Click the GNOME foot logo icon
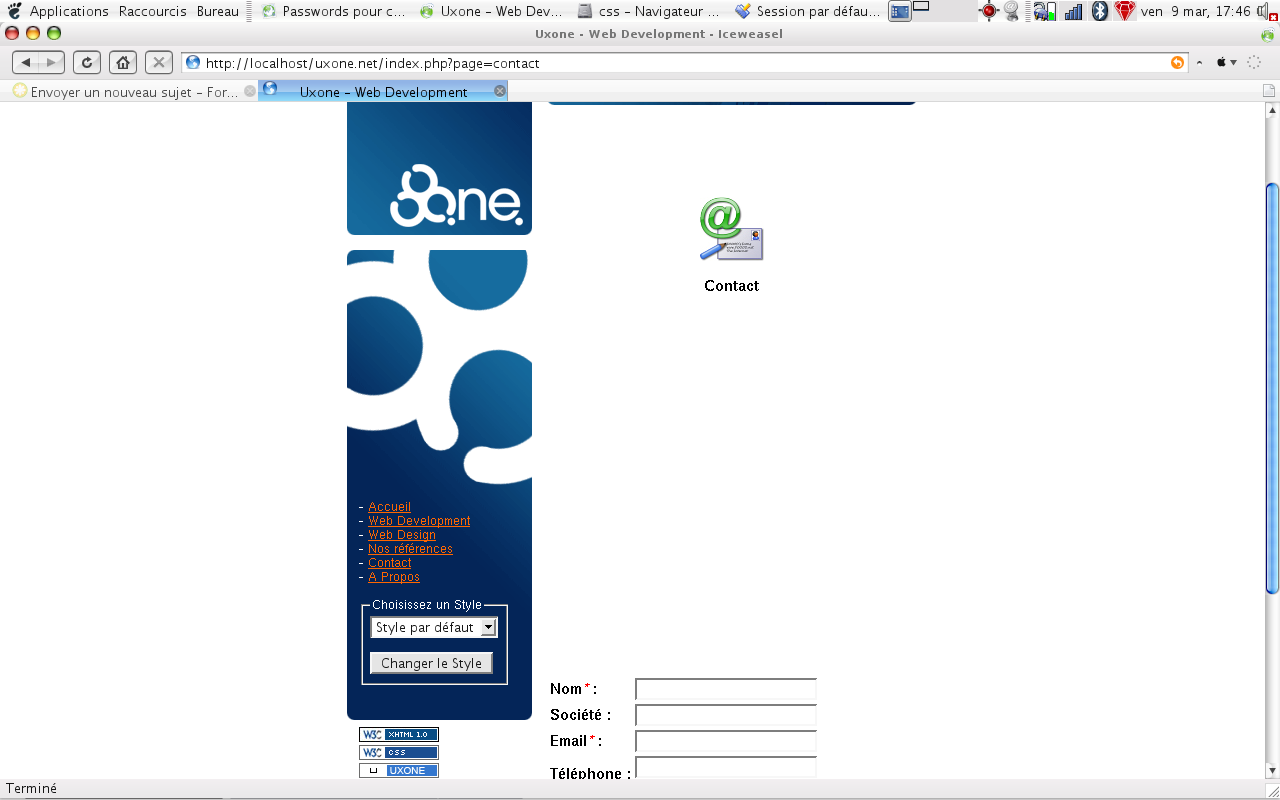1280x800 pixels. pos(14,11)
